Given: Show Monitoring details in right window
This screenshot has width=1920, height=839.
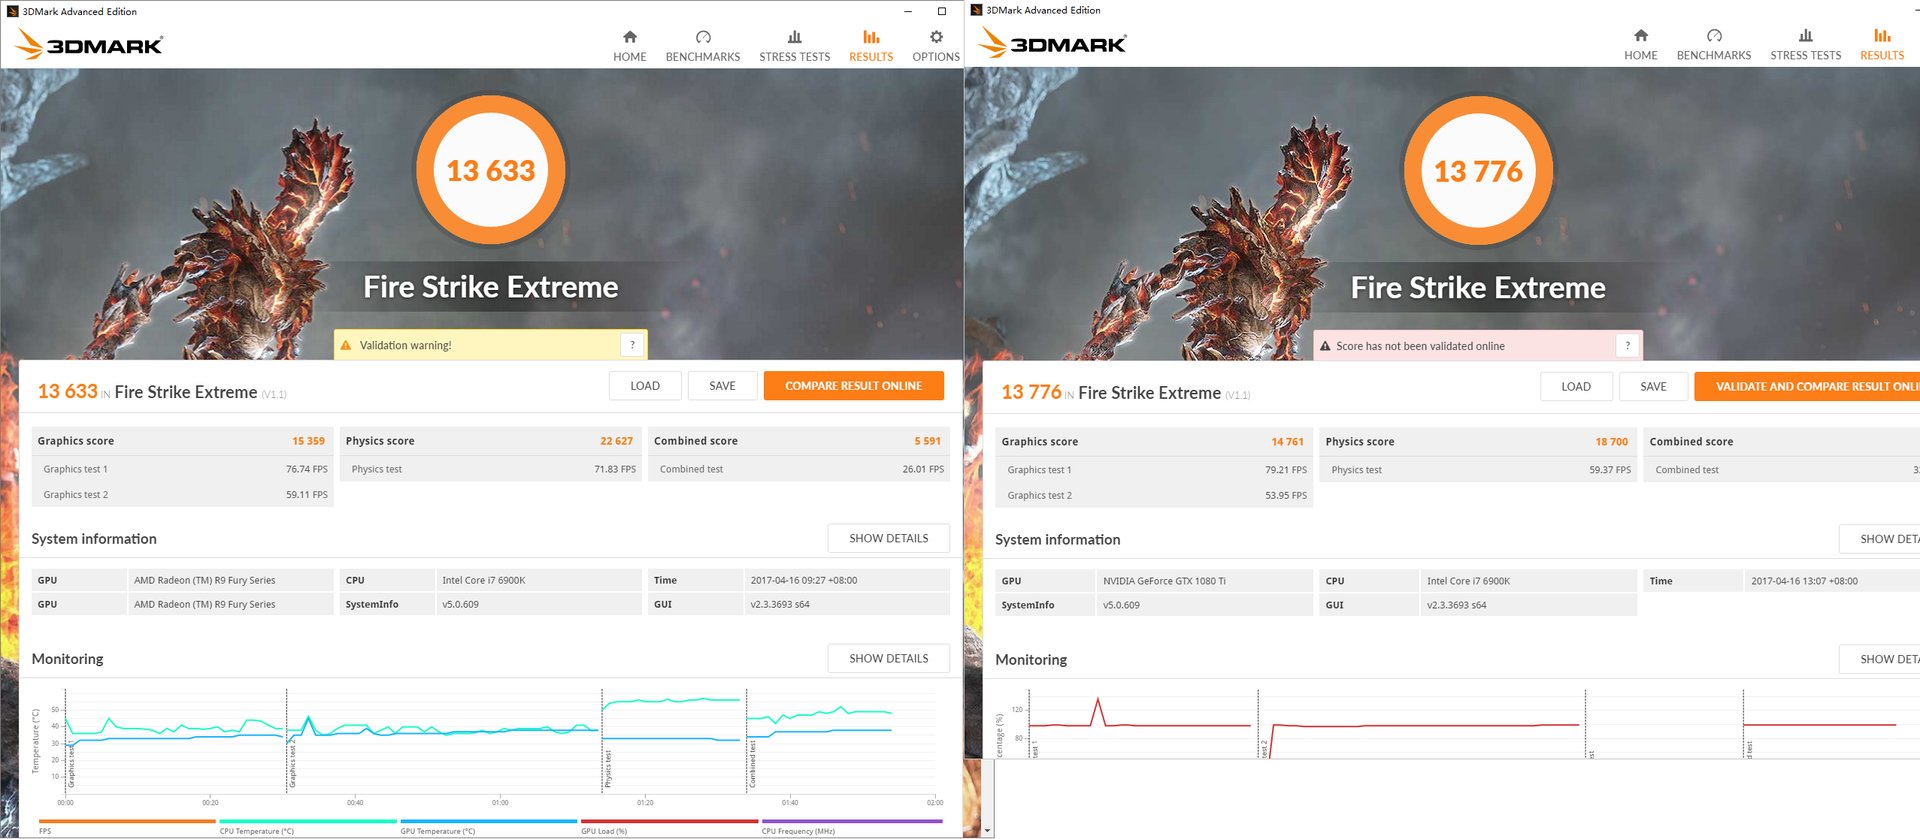Looking at the screenshot, I should point(1880,659).
